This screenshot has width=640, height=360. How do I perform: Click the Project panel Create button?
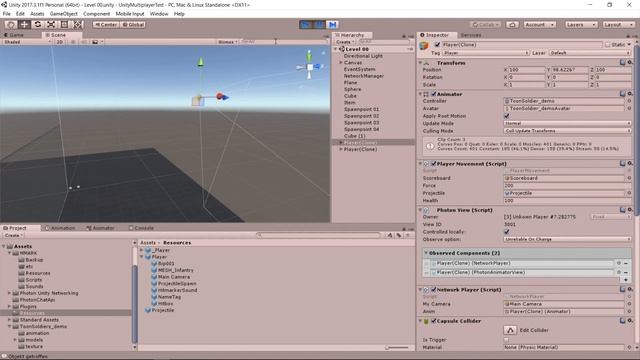coord(13,236)
